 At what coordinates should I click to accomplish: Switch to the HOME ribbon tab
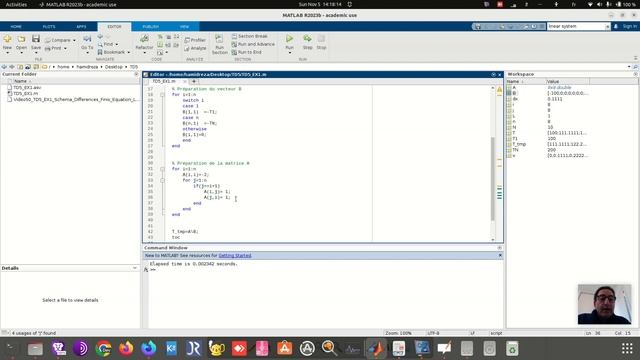click(x=16, y=27)
